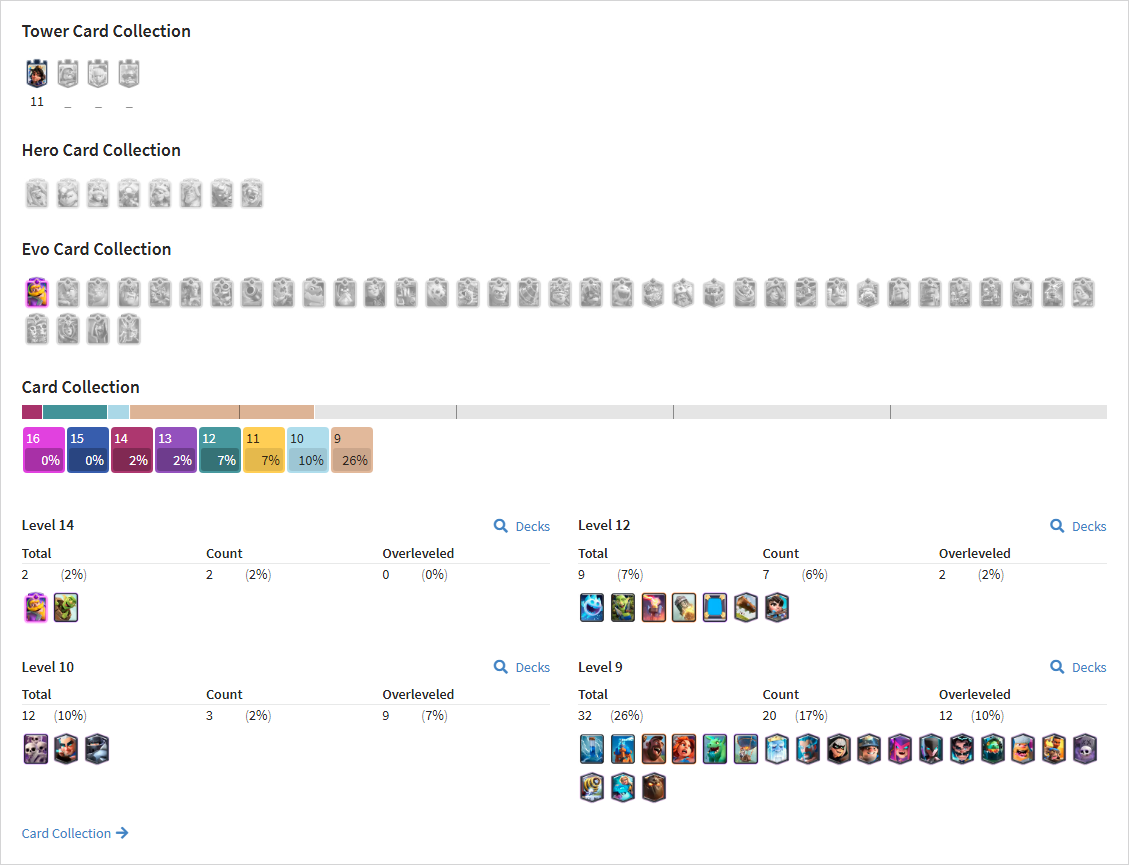This screenshot has height=865, width=1129.
Task: Click the level 16 pink percentage box
Action: [44, 450]
